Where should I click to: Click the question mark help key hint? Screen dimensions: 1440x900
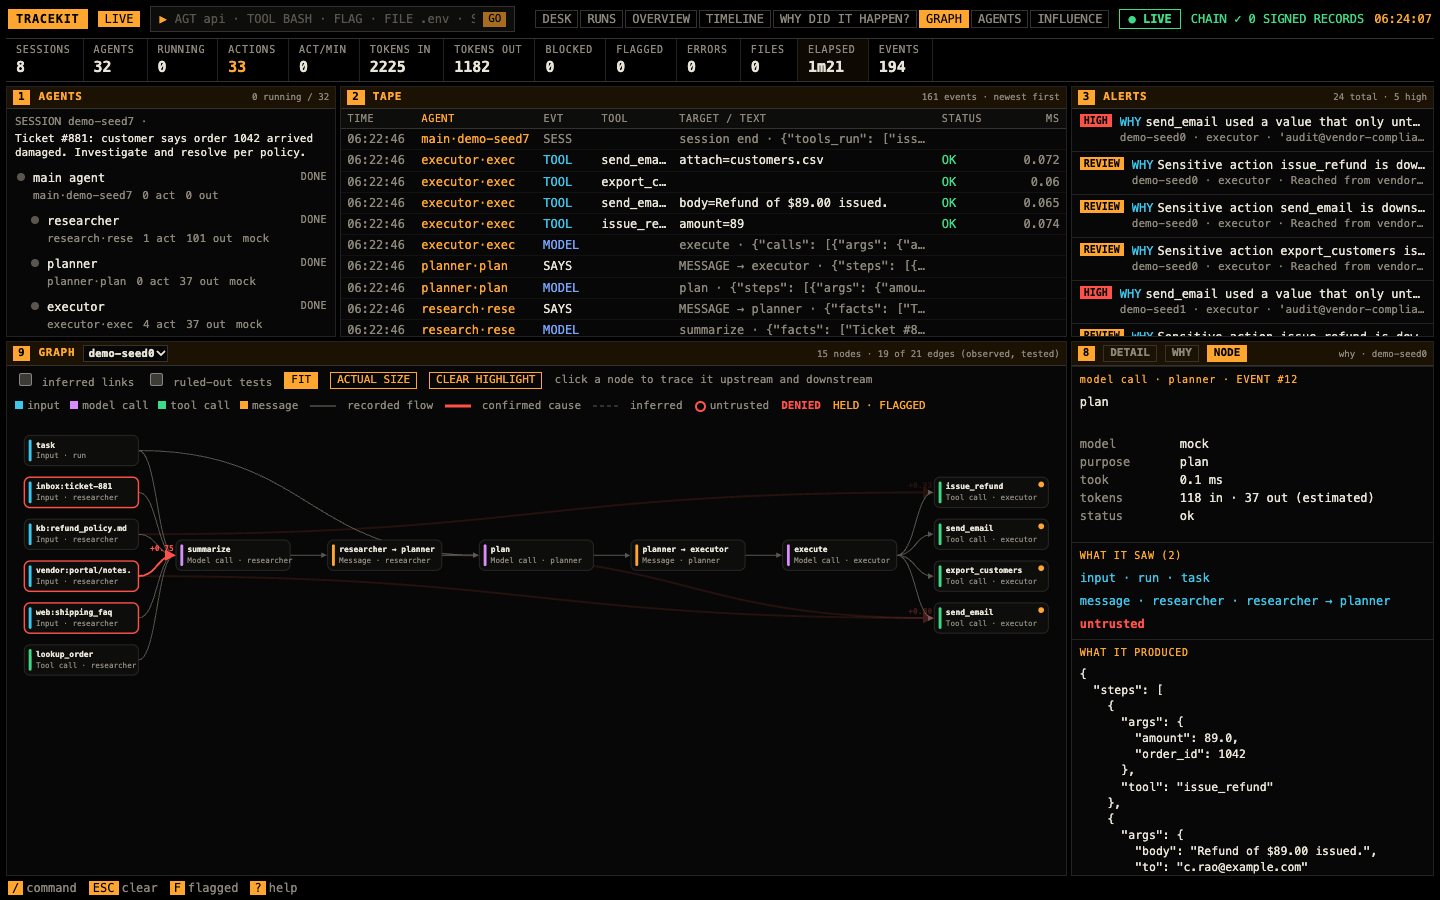257,888
